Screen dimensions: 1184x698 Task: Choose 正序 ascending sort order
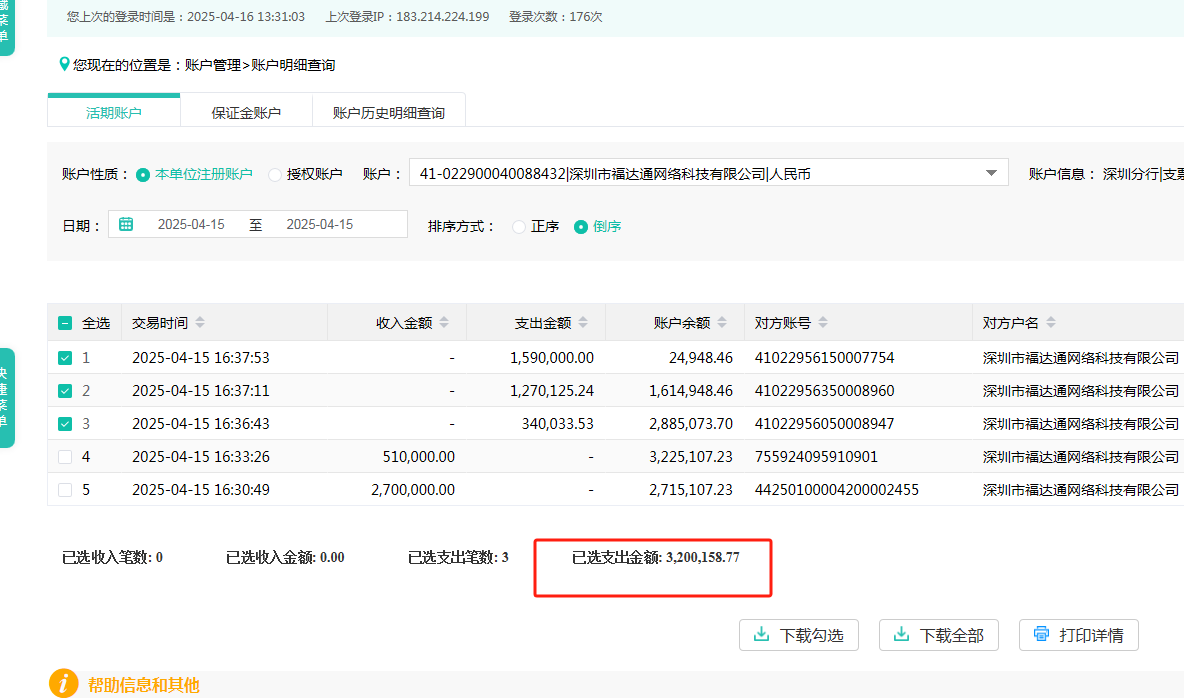pyautogui.click(x=518, y=227)
